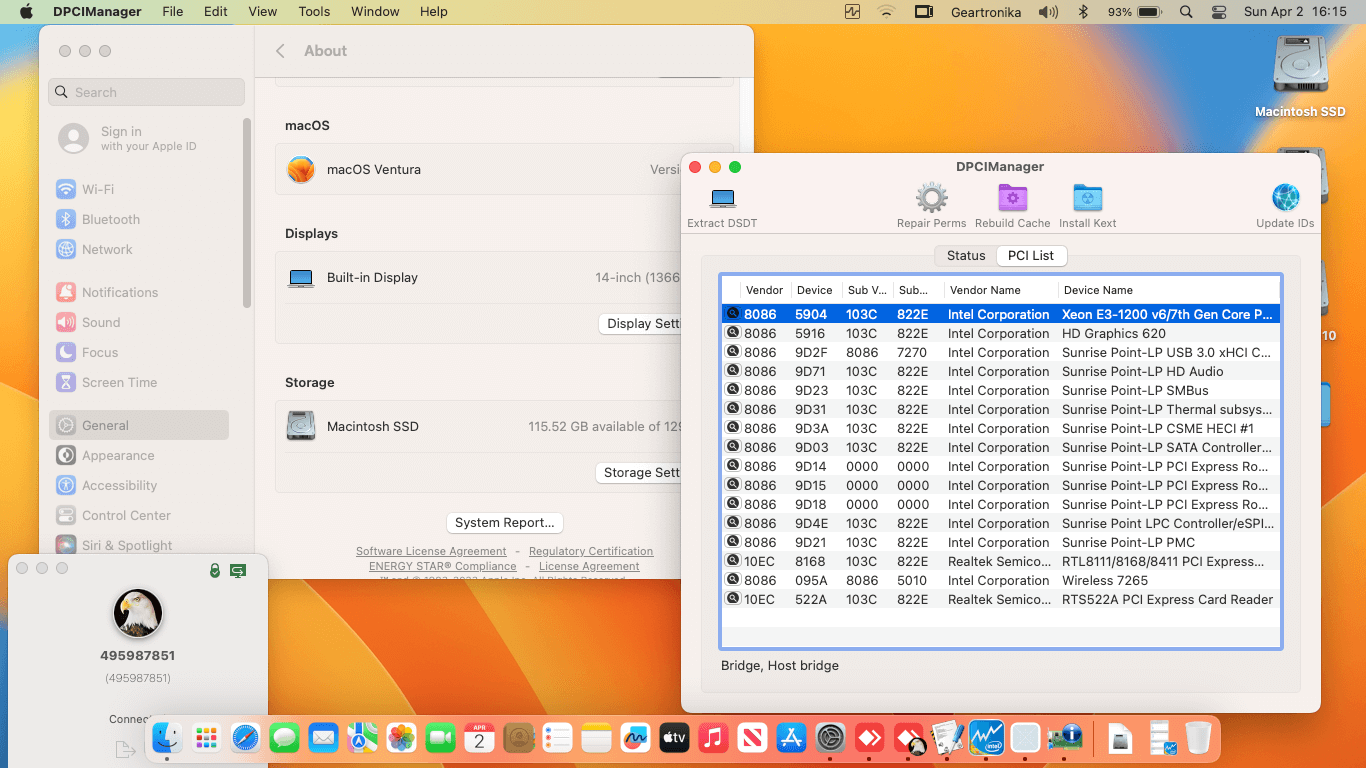
Task: Open the View menu
Action: 263,12
